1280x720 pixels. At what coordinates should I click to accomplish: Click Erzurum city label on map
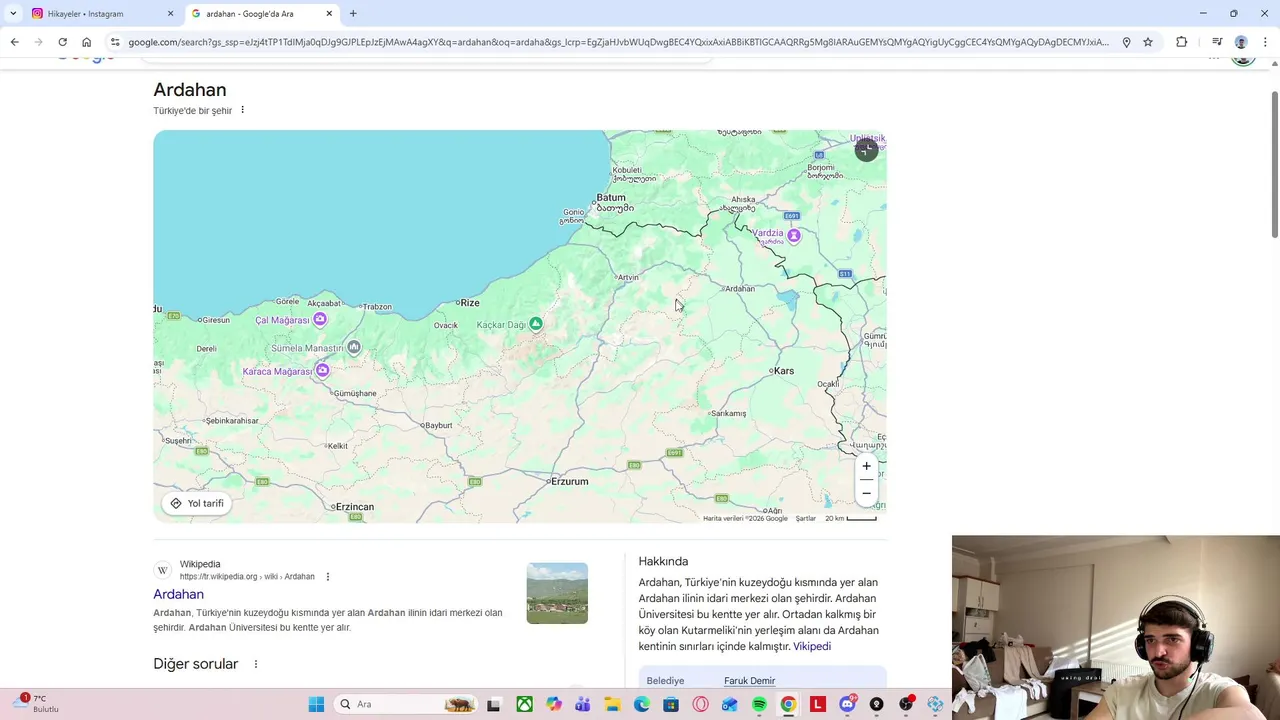(x=570, y=481)
